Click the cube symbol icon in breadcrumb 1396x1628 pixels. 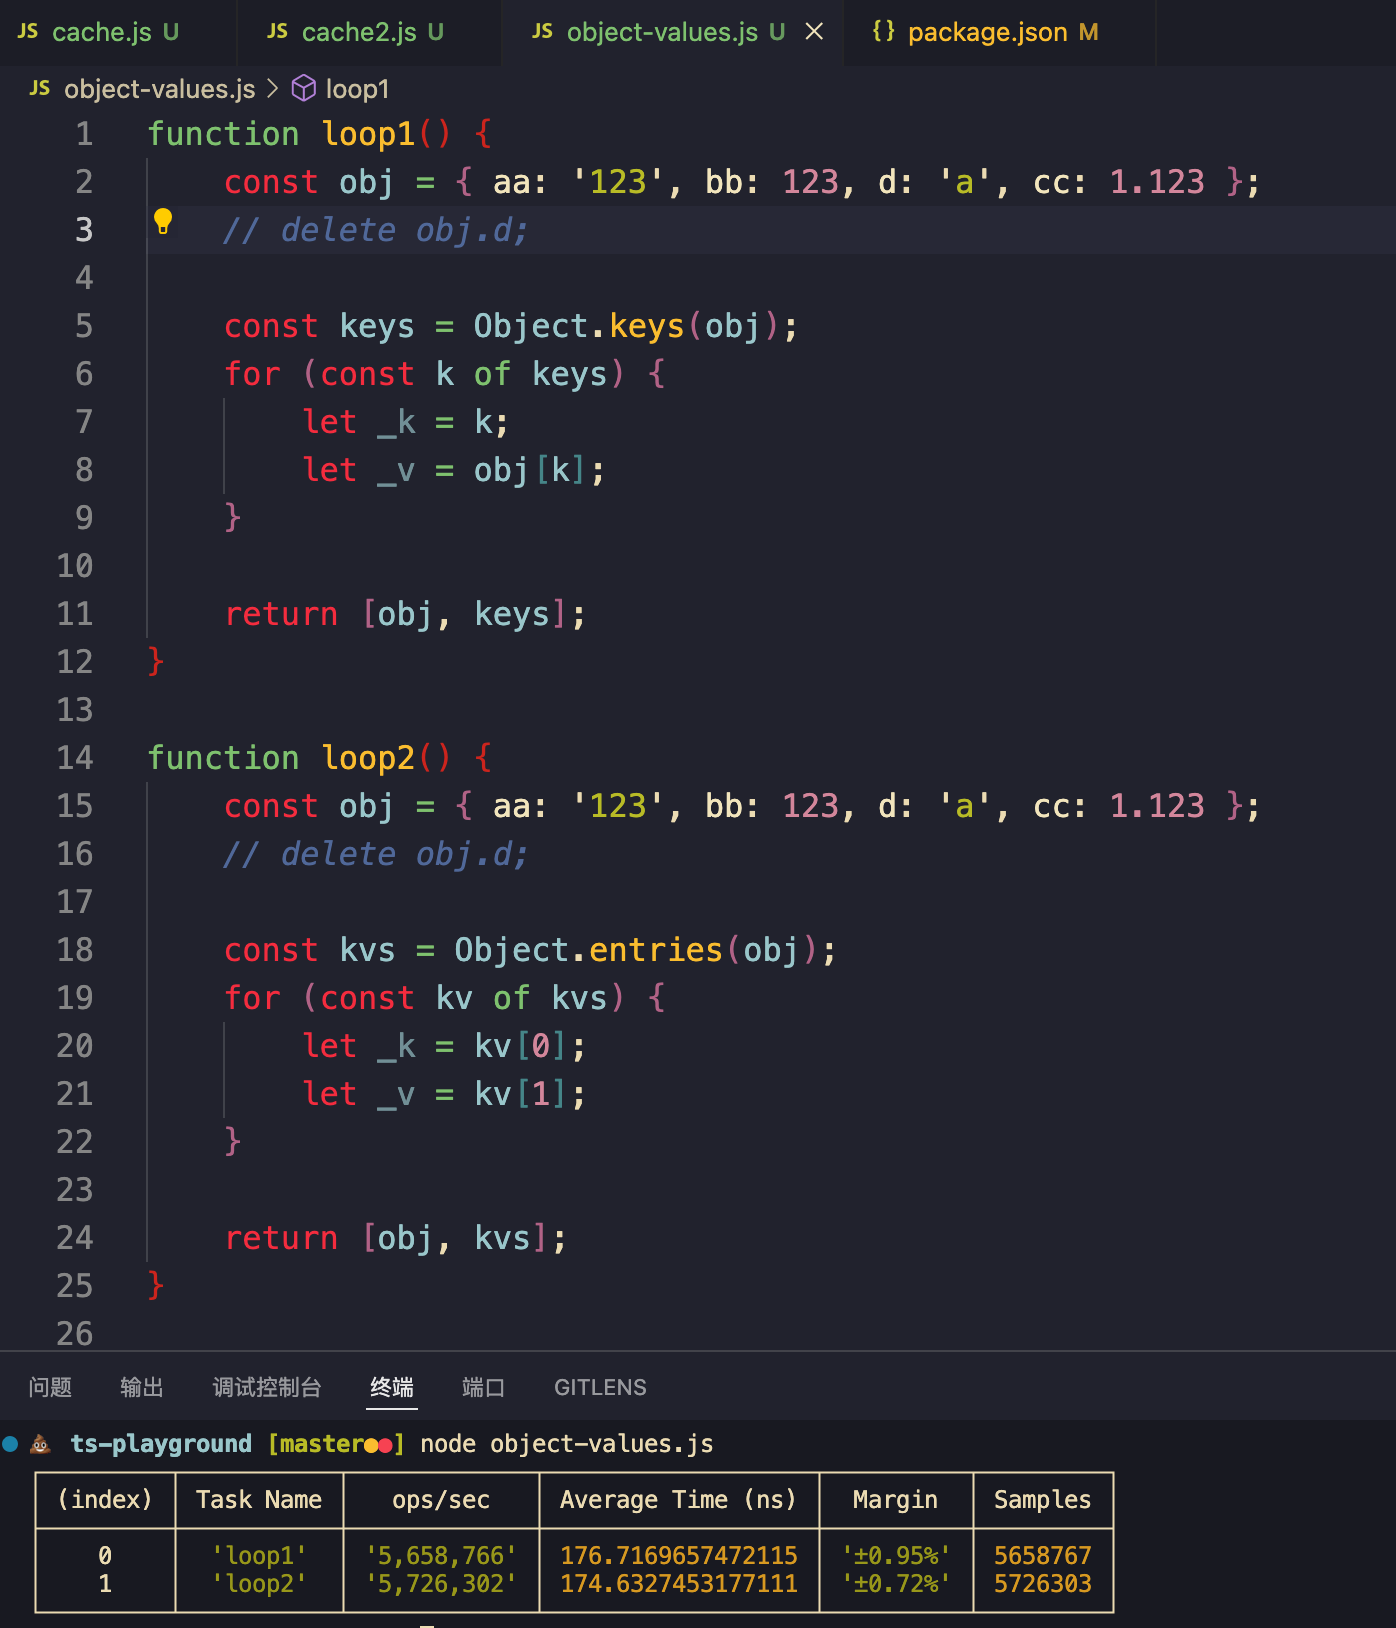tap(304, 89)
